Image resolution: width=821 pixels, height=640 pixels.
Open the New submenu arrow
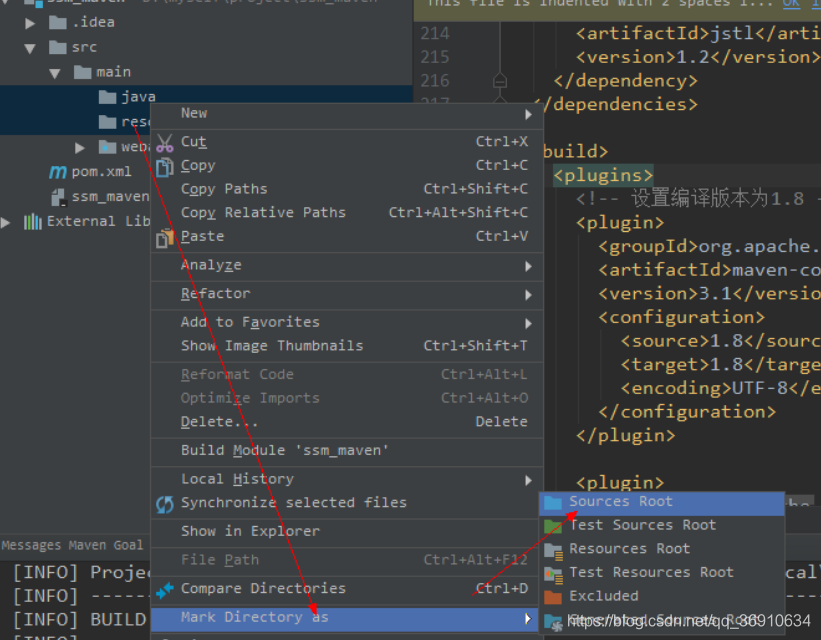click(528, 115)
